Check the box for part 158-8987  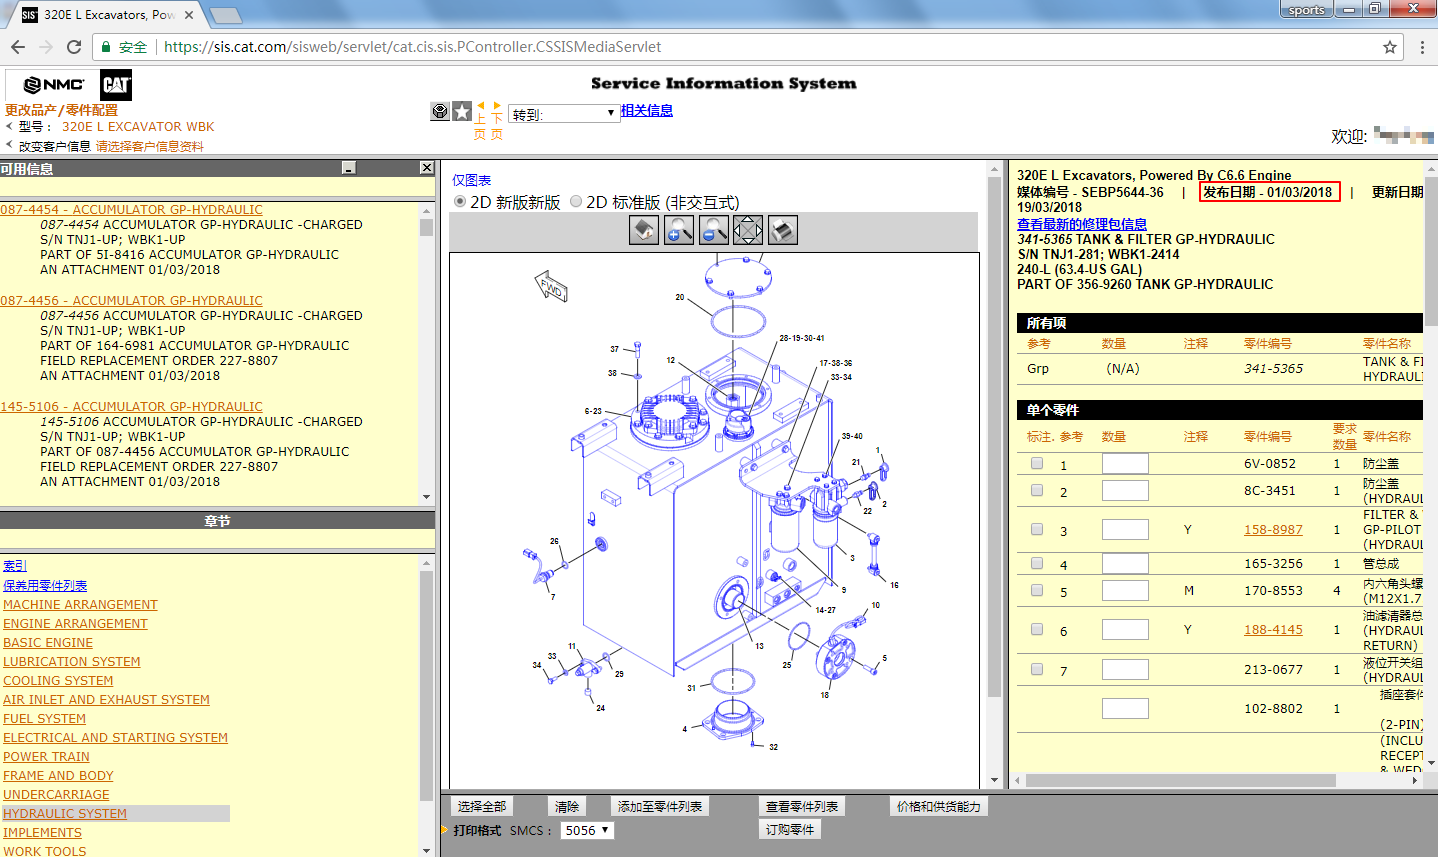point(1037,530)
